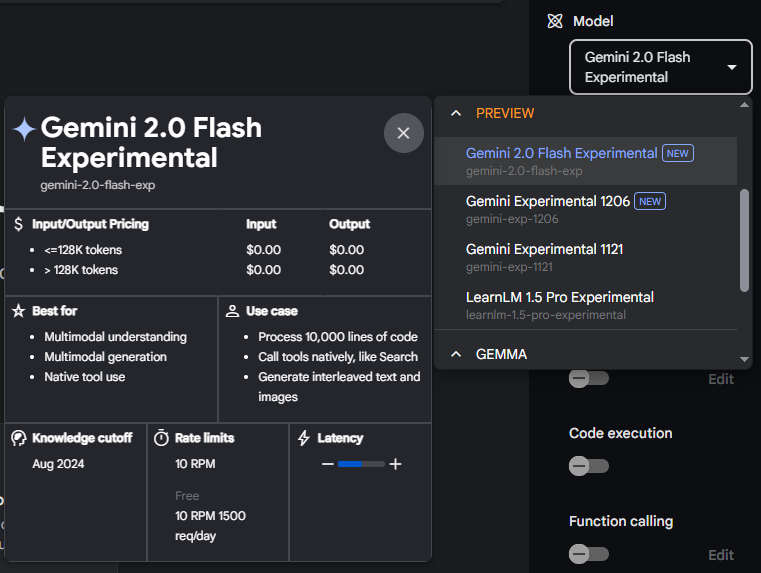Click the latency plus icon
The image size is (761, 573).
tap(396, 464)
